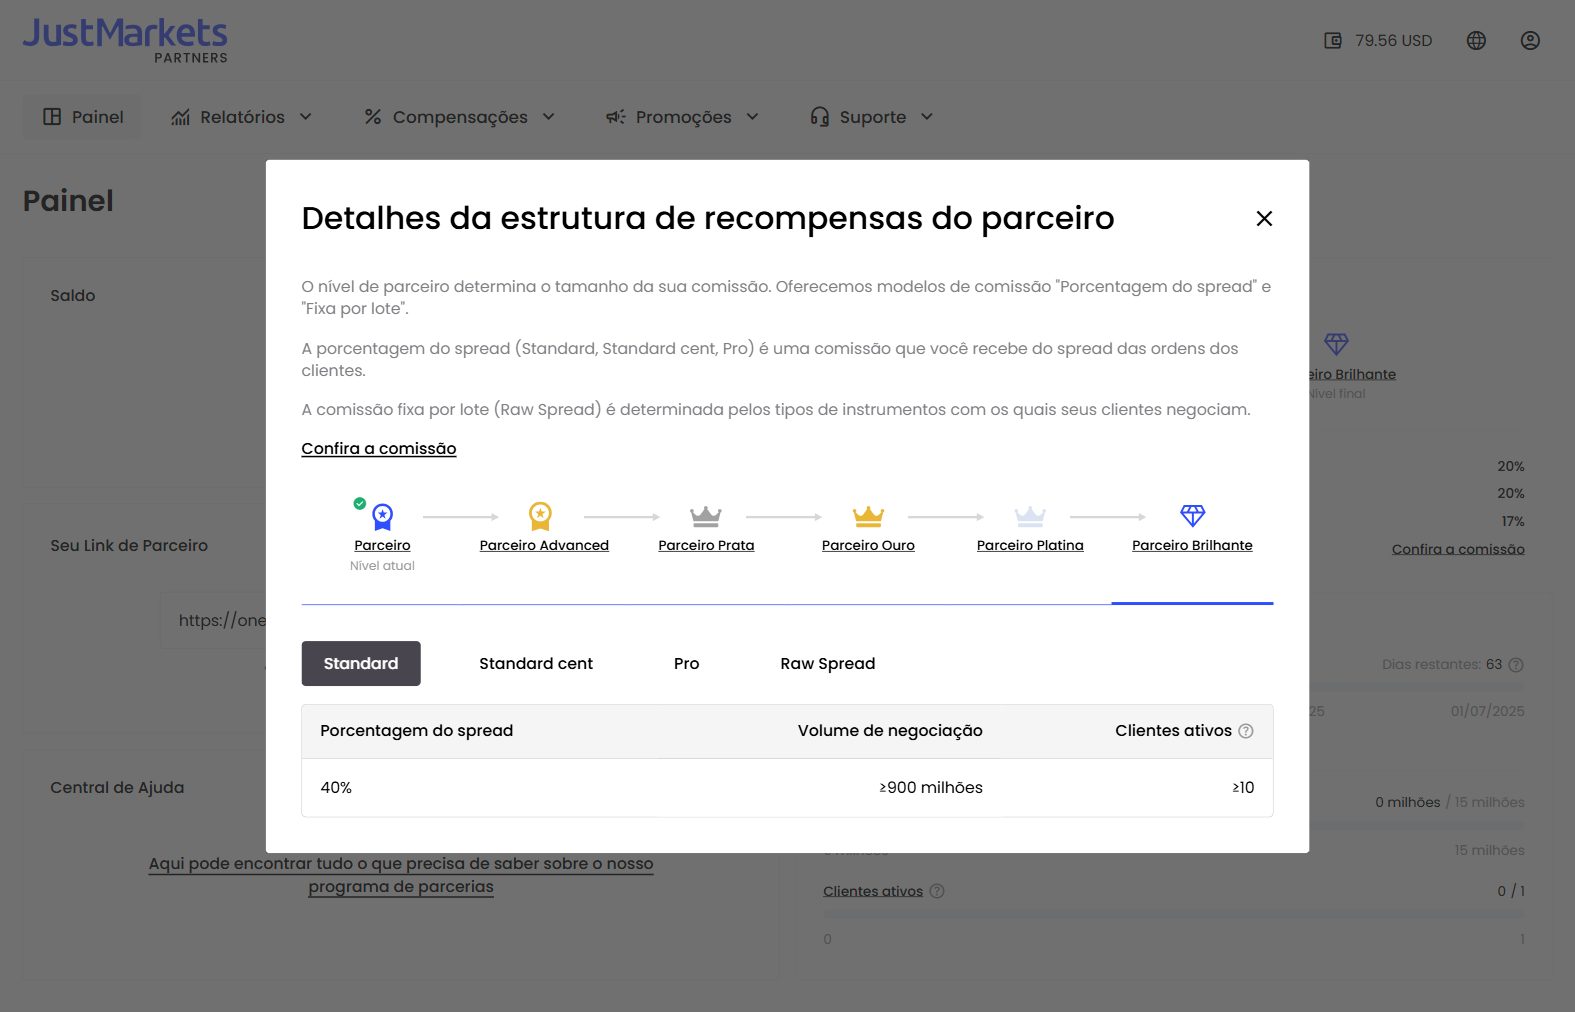
Task: Click the partner link URL field
Action: (x=214, y=620)
